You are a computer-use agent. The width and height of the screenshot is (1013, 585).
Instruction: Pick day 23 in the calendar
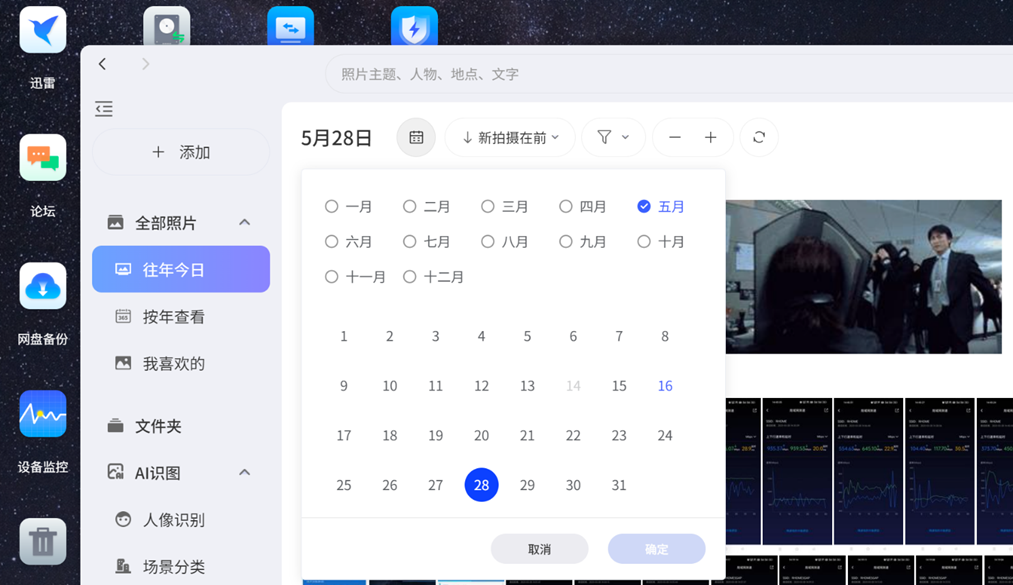click(619, 436)
